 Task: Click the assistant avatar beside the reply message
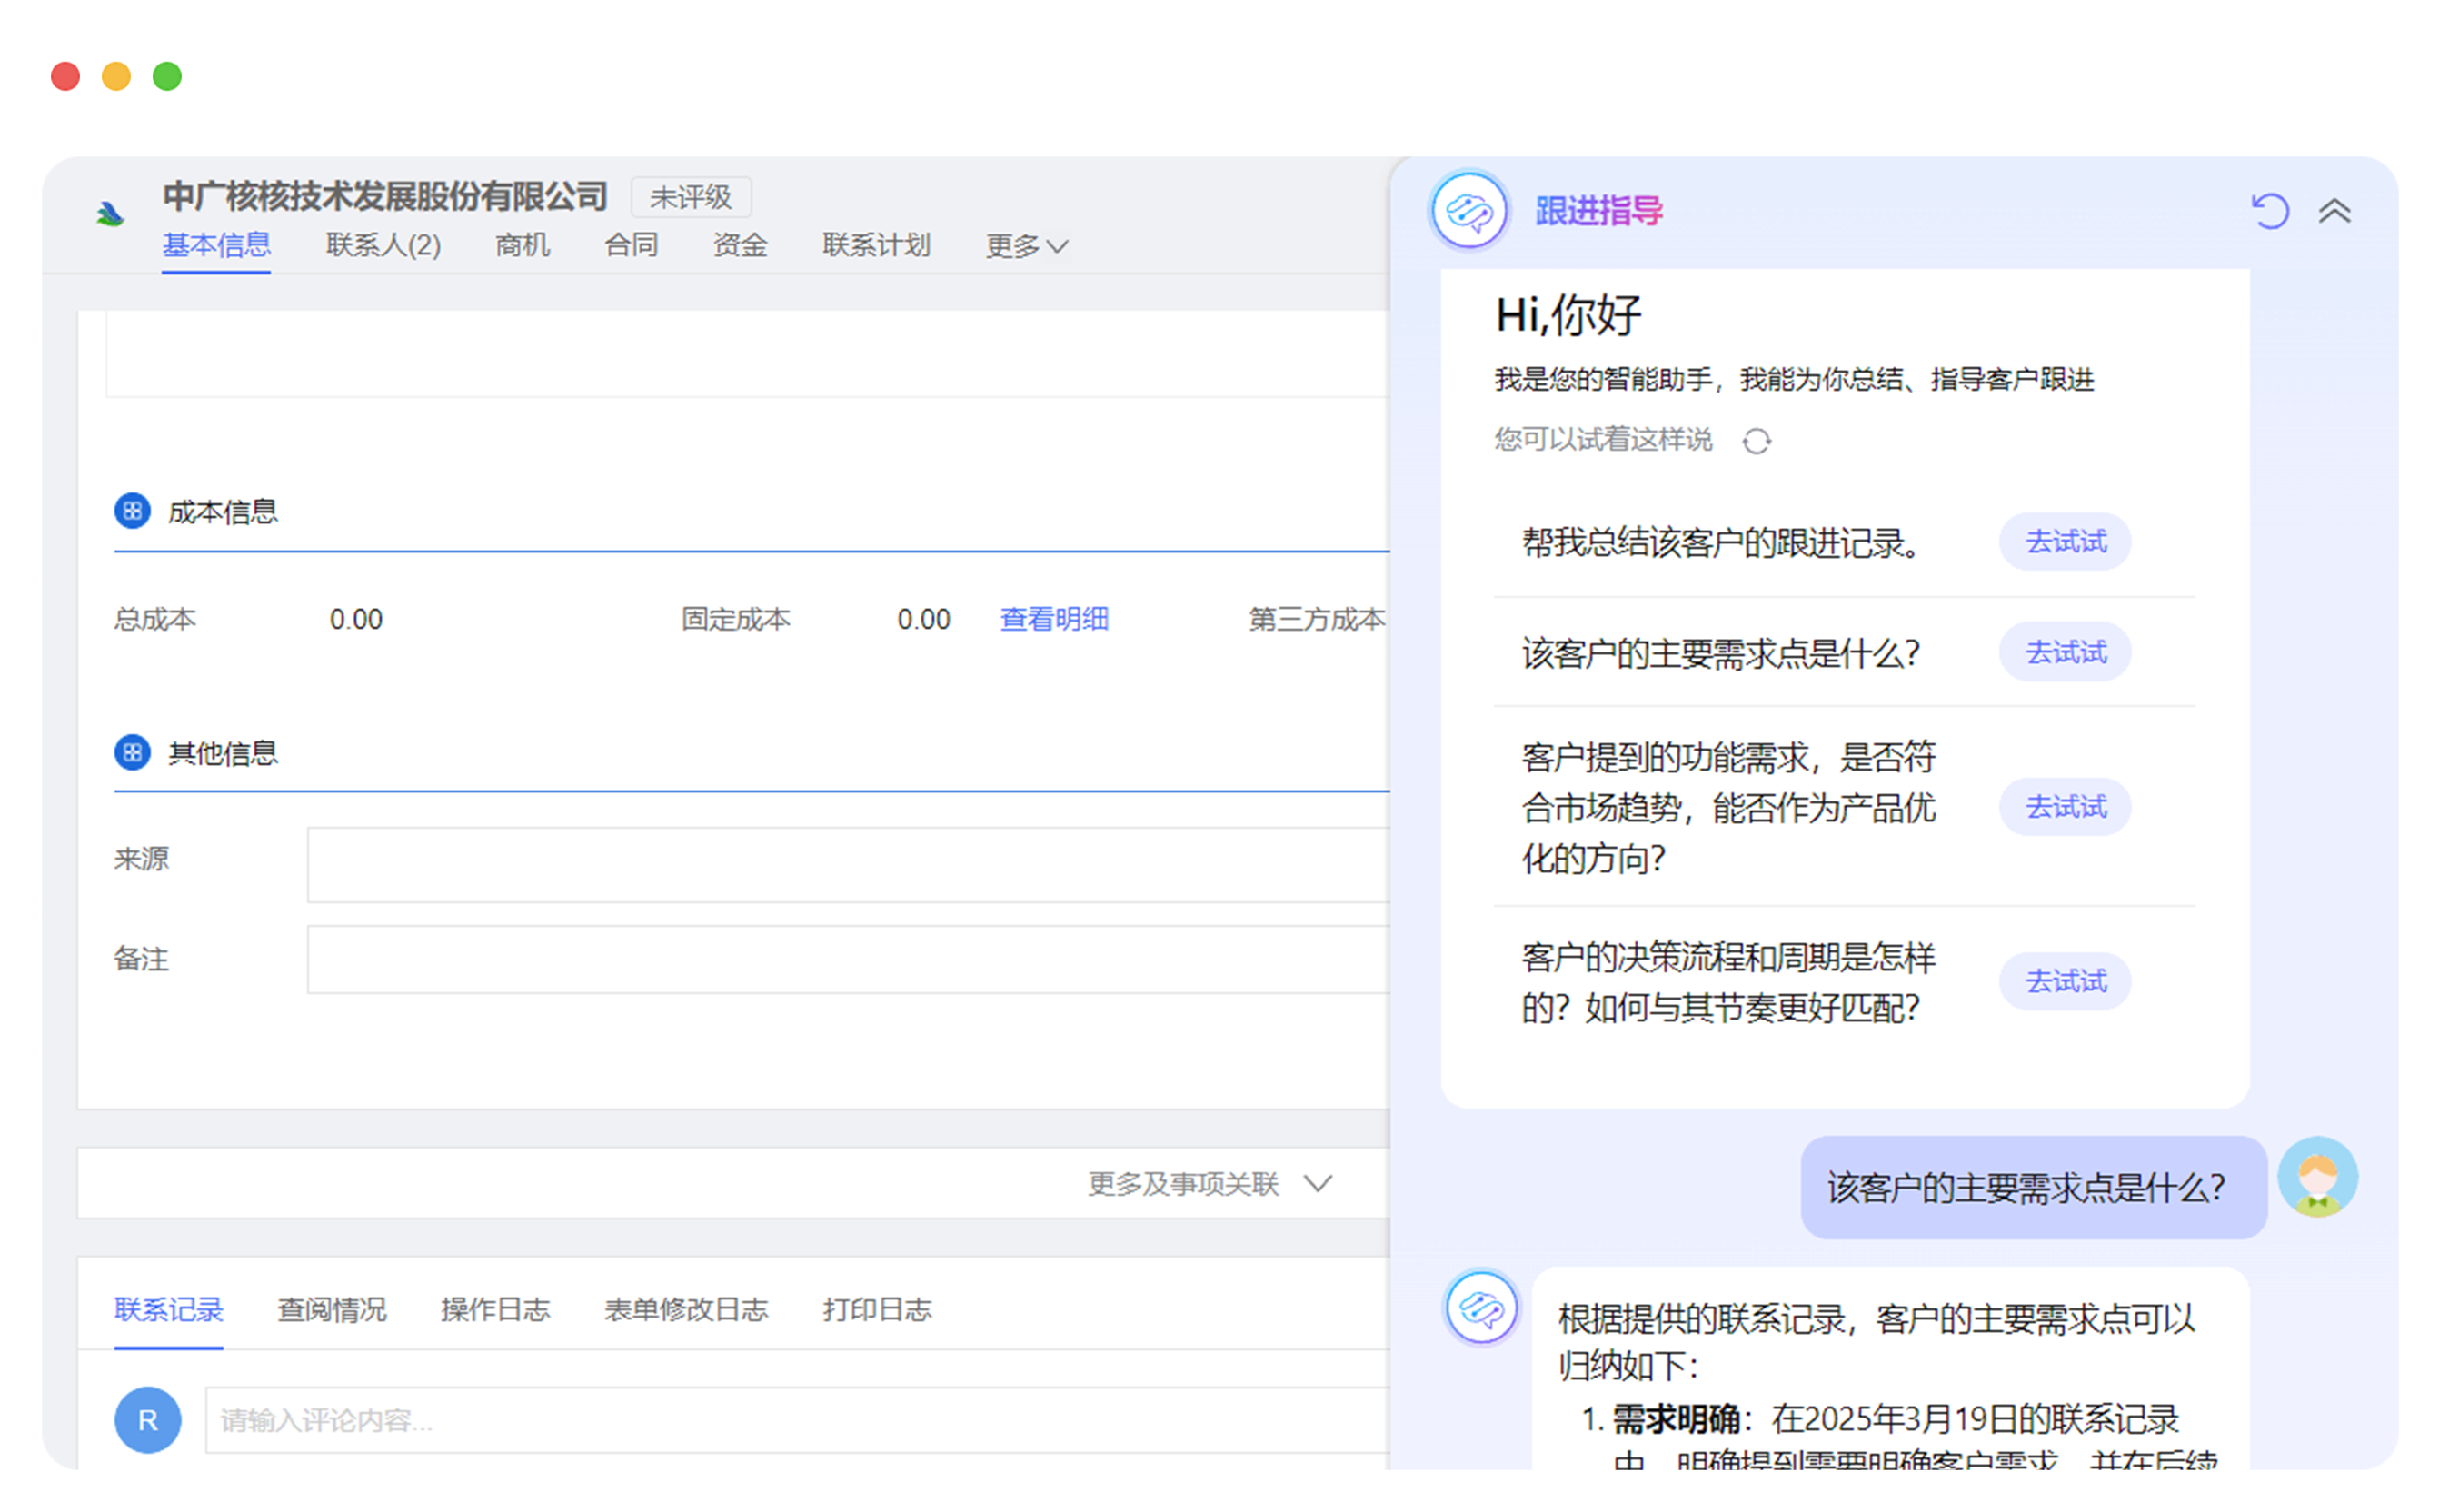(x=1480, y=1307)
